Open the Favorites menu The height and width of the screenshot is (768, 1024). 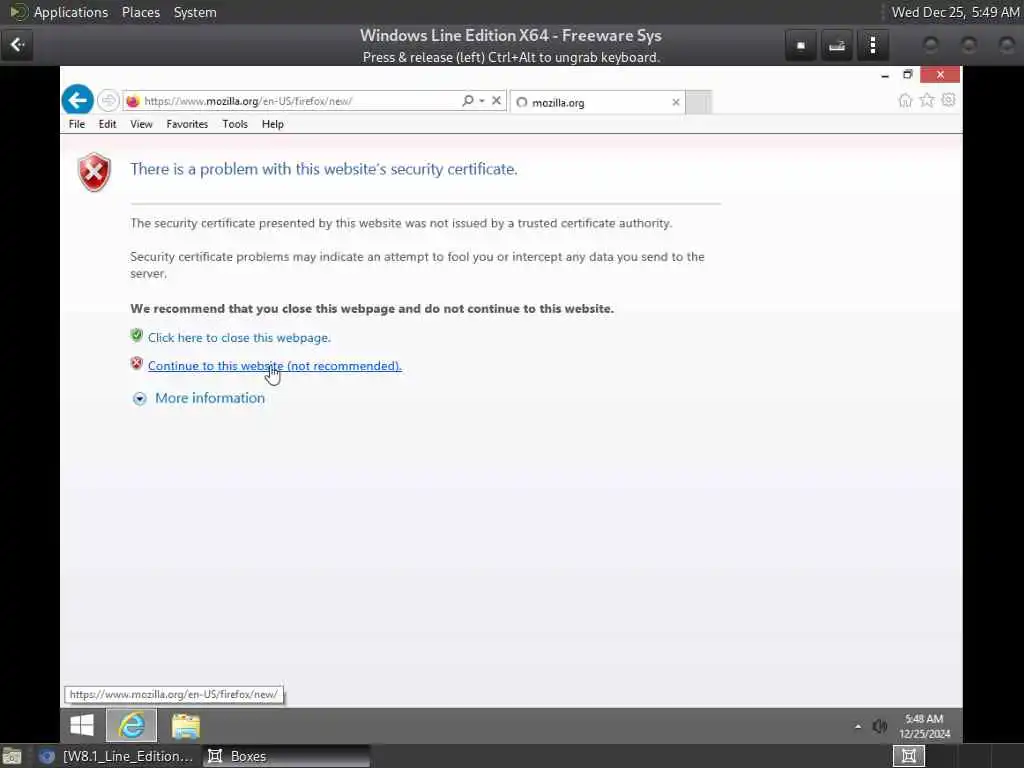(187, 124)
